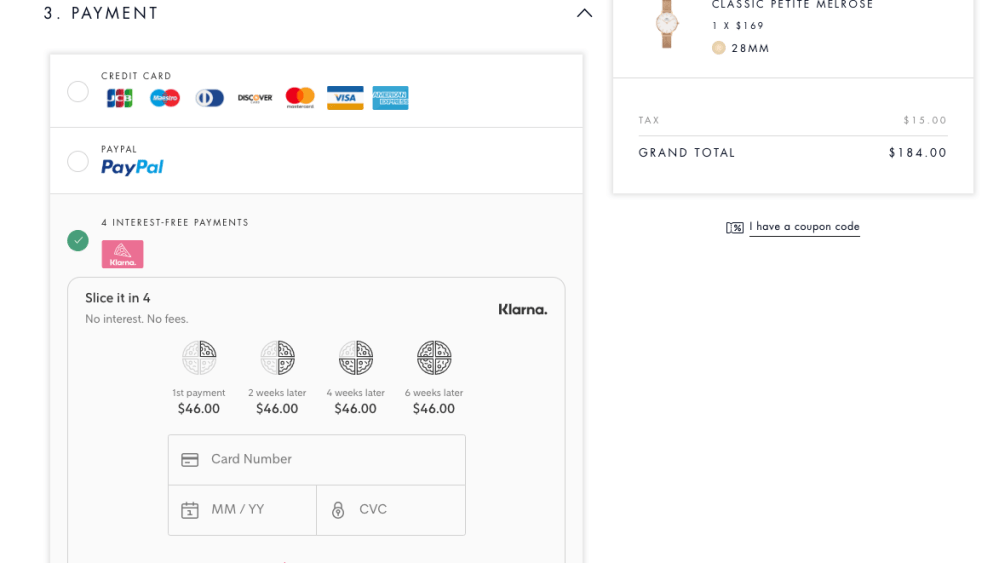Click the padlock icon in CVC field
The width and height of the screenshot is (999, 563).
click(x=338, y=510)
